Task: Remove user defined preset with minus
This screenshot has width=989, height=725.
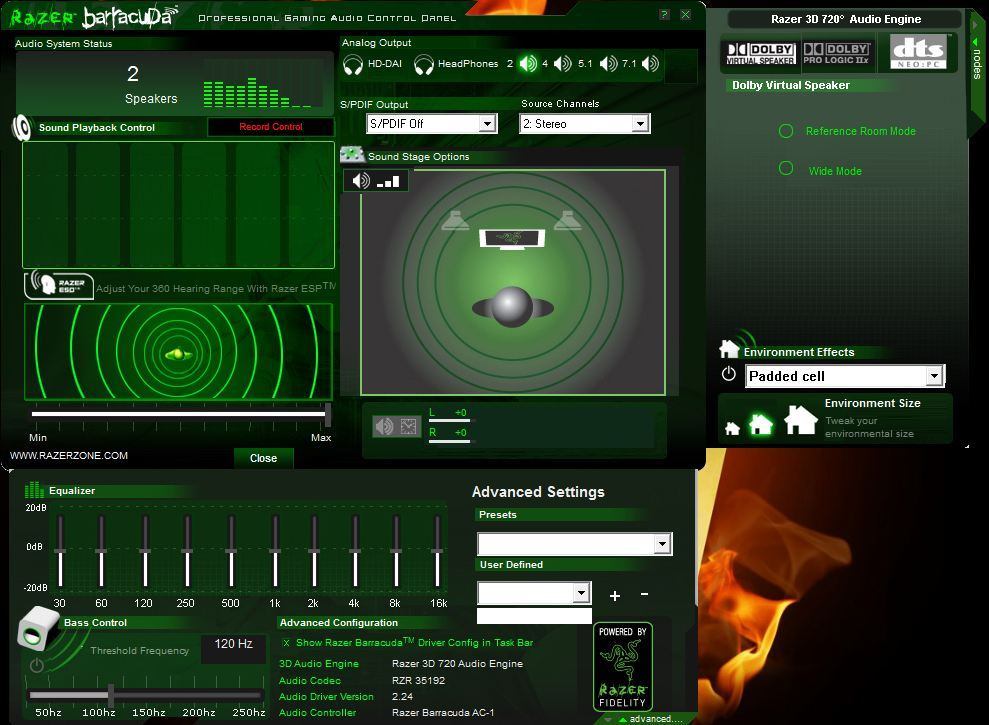Action: click(644, 594)
